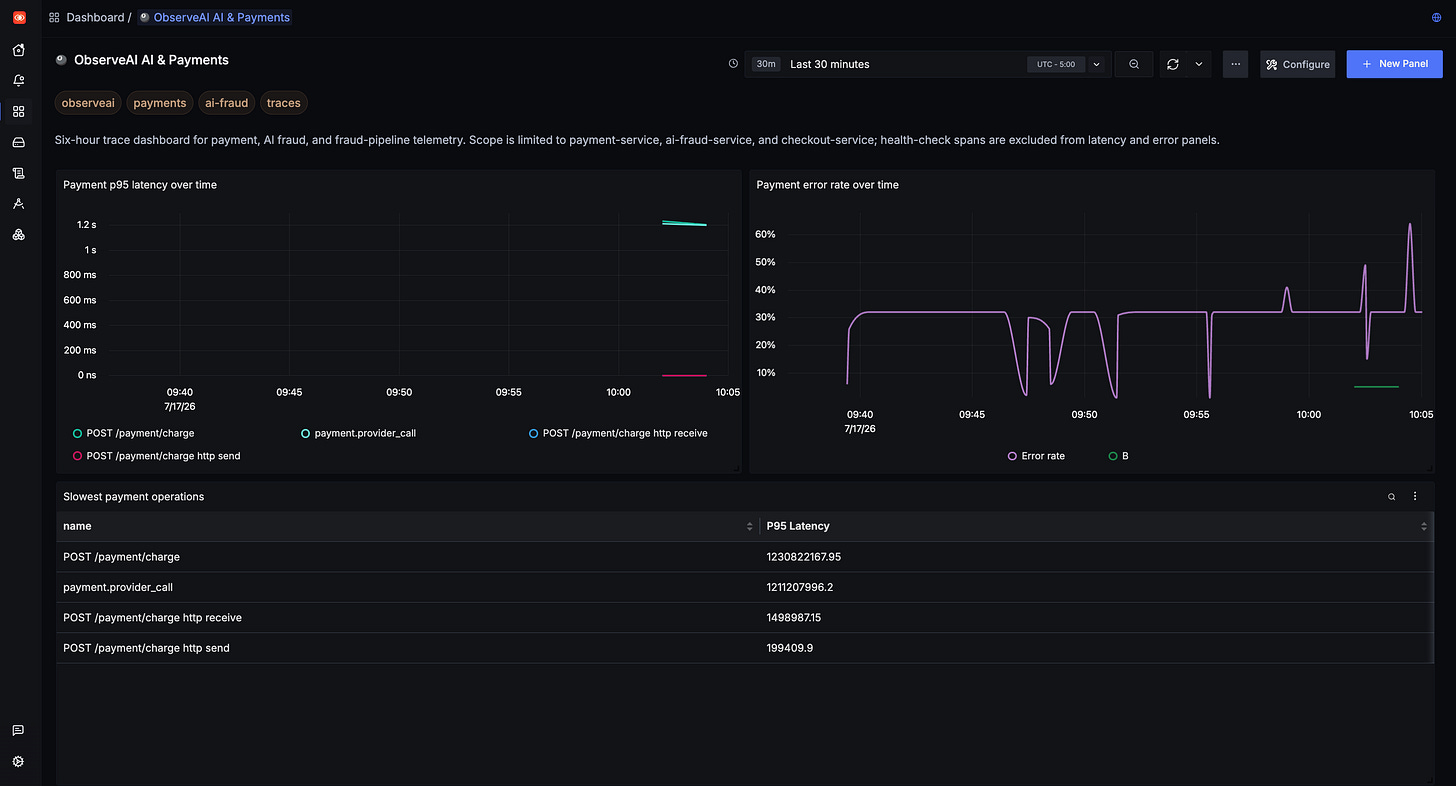
Task: Open the Dashboards grid icon in sidebar
Action: coord(18,111)
